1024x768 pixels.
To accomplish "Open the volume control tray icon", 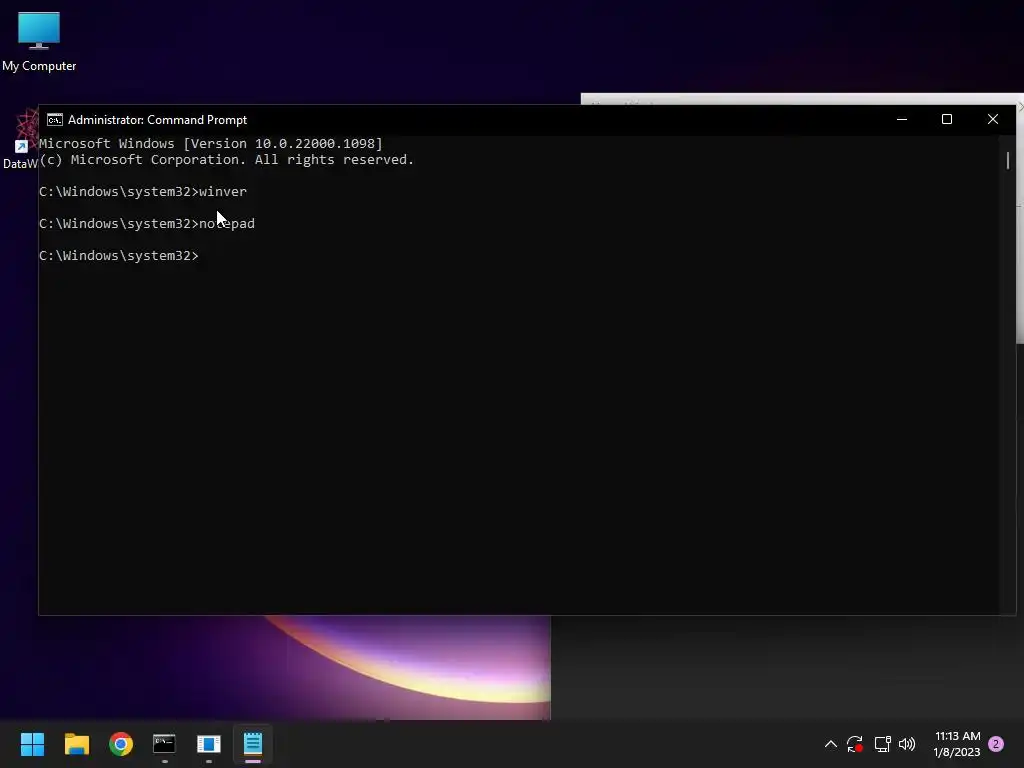I will click(907, 744).
